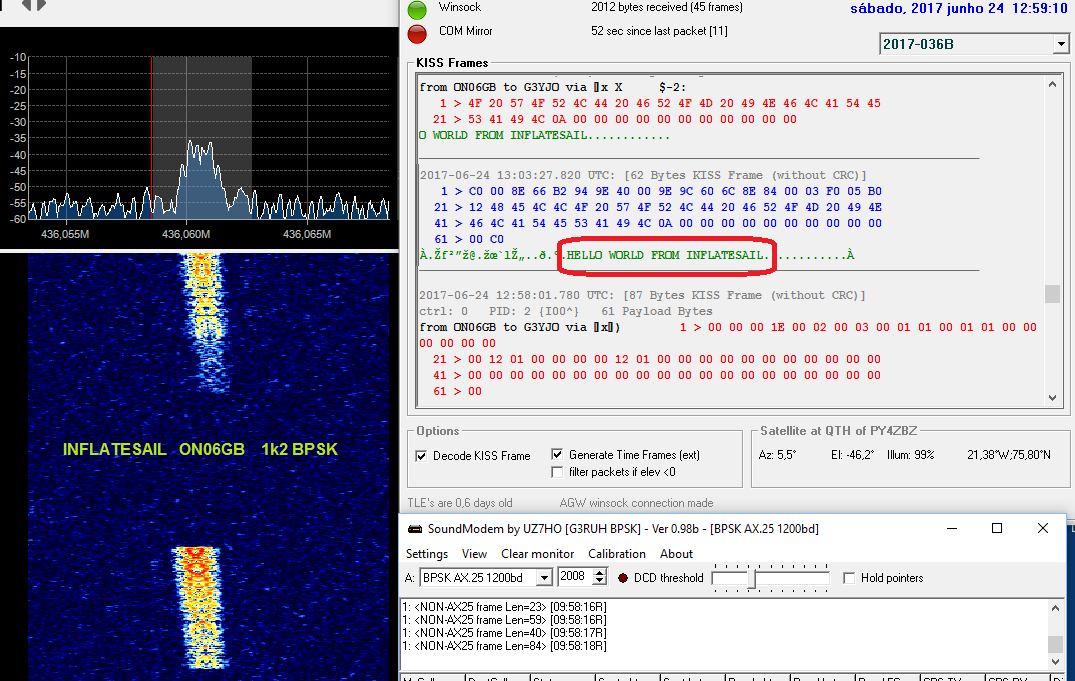Click the NON-AX25 frame Len=59 line

(504, 620)
